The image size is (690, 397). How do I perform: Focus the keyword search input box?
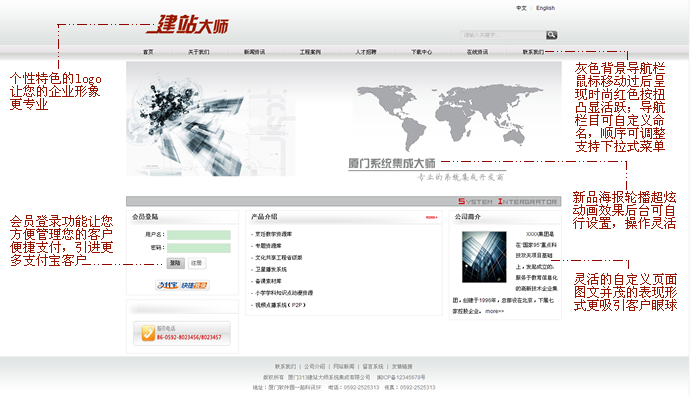pyautogui.click(x=503, y=35)
